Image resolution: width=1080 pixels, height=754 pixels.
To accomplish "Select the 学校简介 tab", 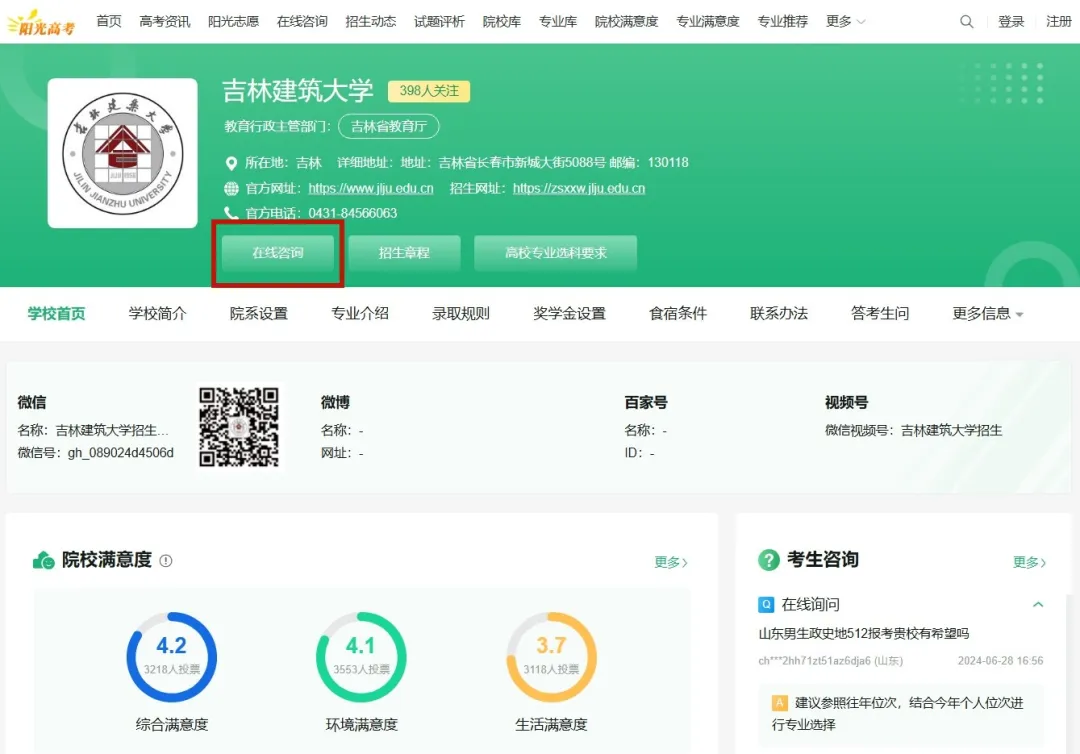I will click(x=158, y=313).
